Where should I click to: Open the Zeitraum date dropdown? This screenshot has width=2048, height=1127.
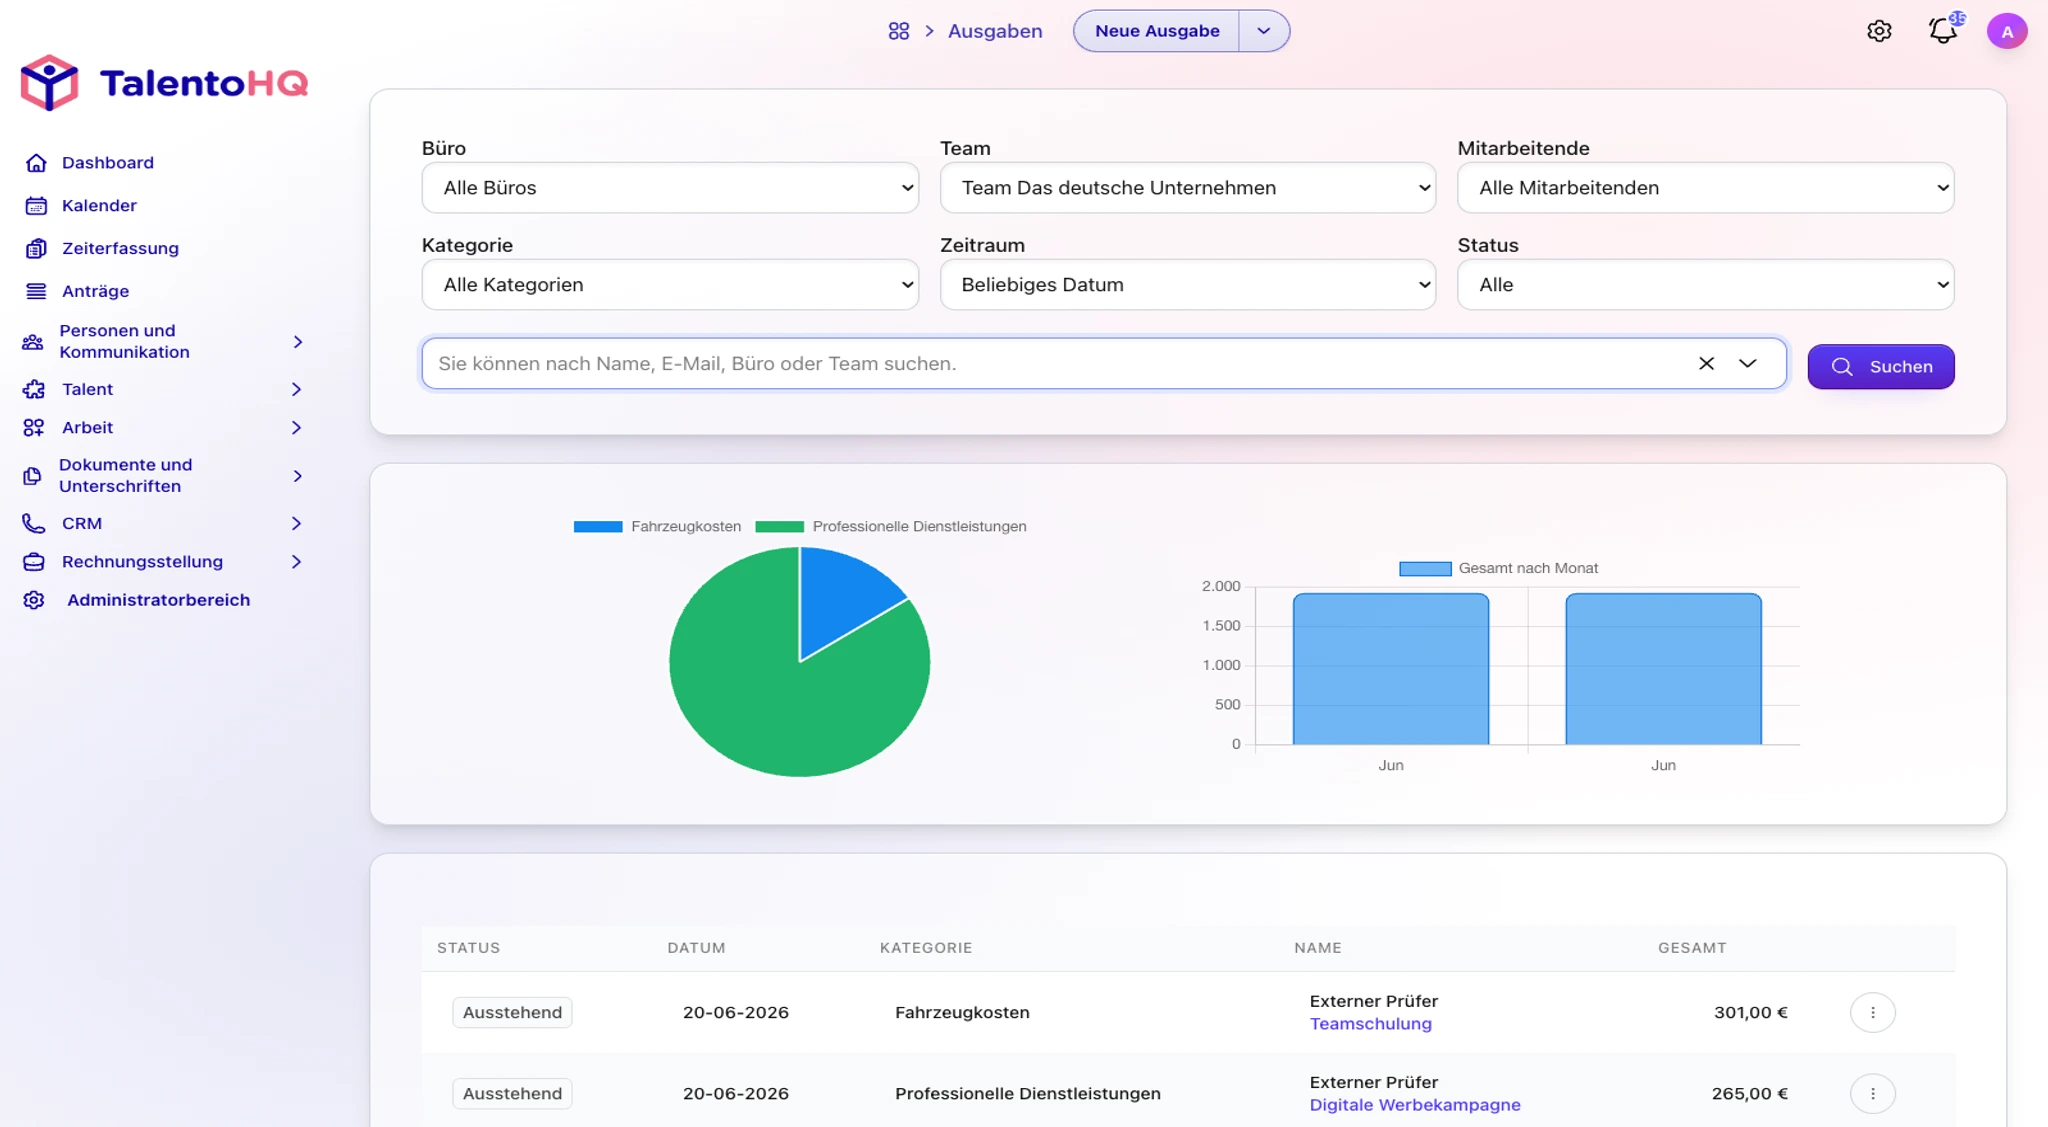coord(1187,285)
